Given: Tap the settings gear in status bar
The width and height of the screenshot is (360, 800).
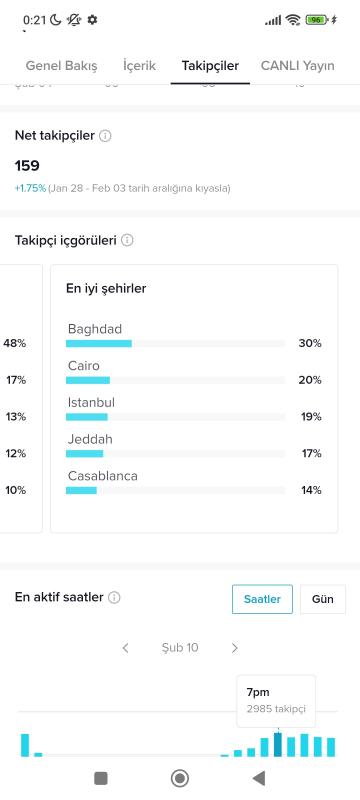Looking at the screenshot, I should tap(92, 20).
